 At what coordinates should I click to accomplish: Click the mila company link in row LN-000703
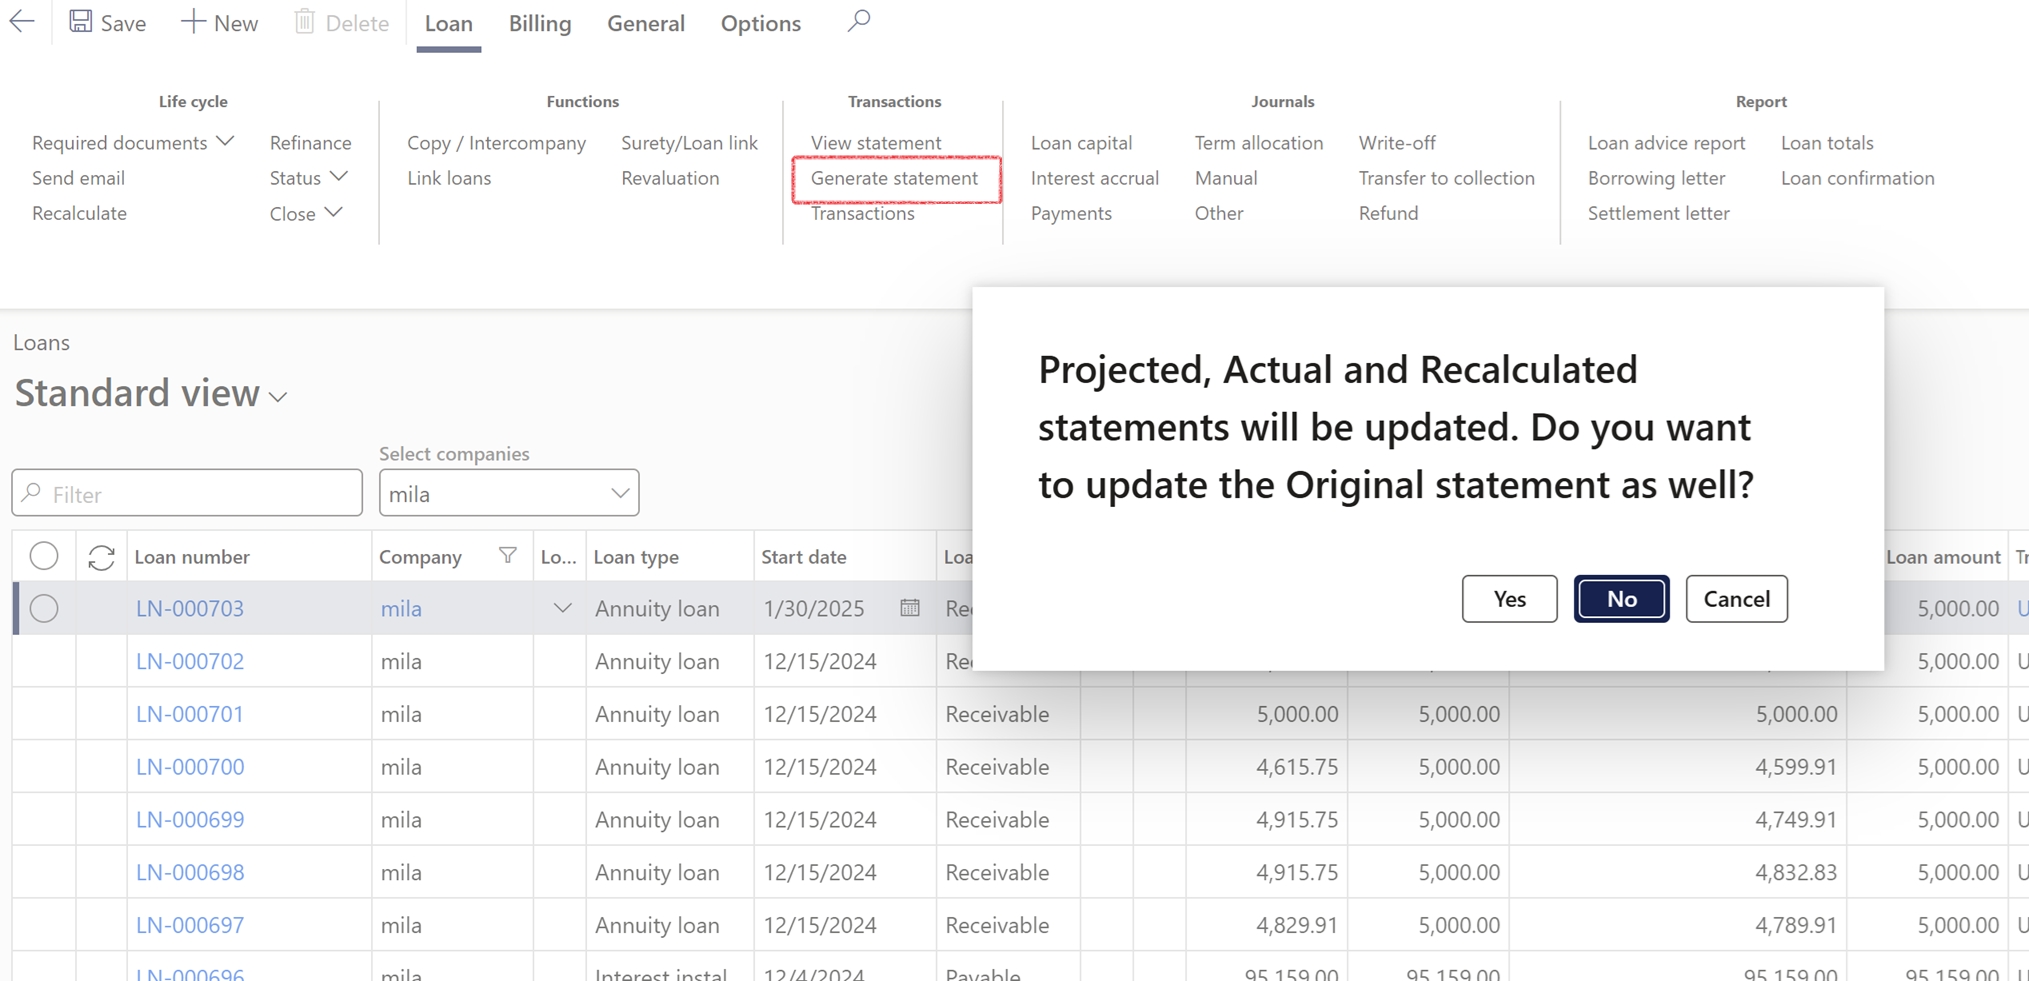(x=401, y=608)
